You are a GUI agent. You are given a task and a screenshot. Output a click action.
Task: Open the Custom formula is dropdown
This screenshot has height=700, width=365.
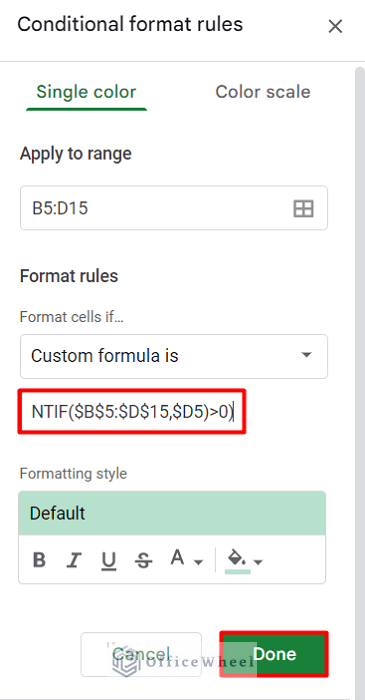tap(174, 356)
